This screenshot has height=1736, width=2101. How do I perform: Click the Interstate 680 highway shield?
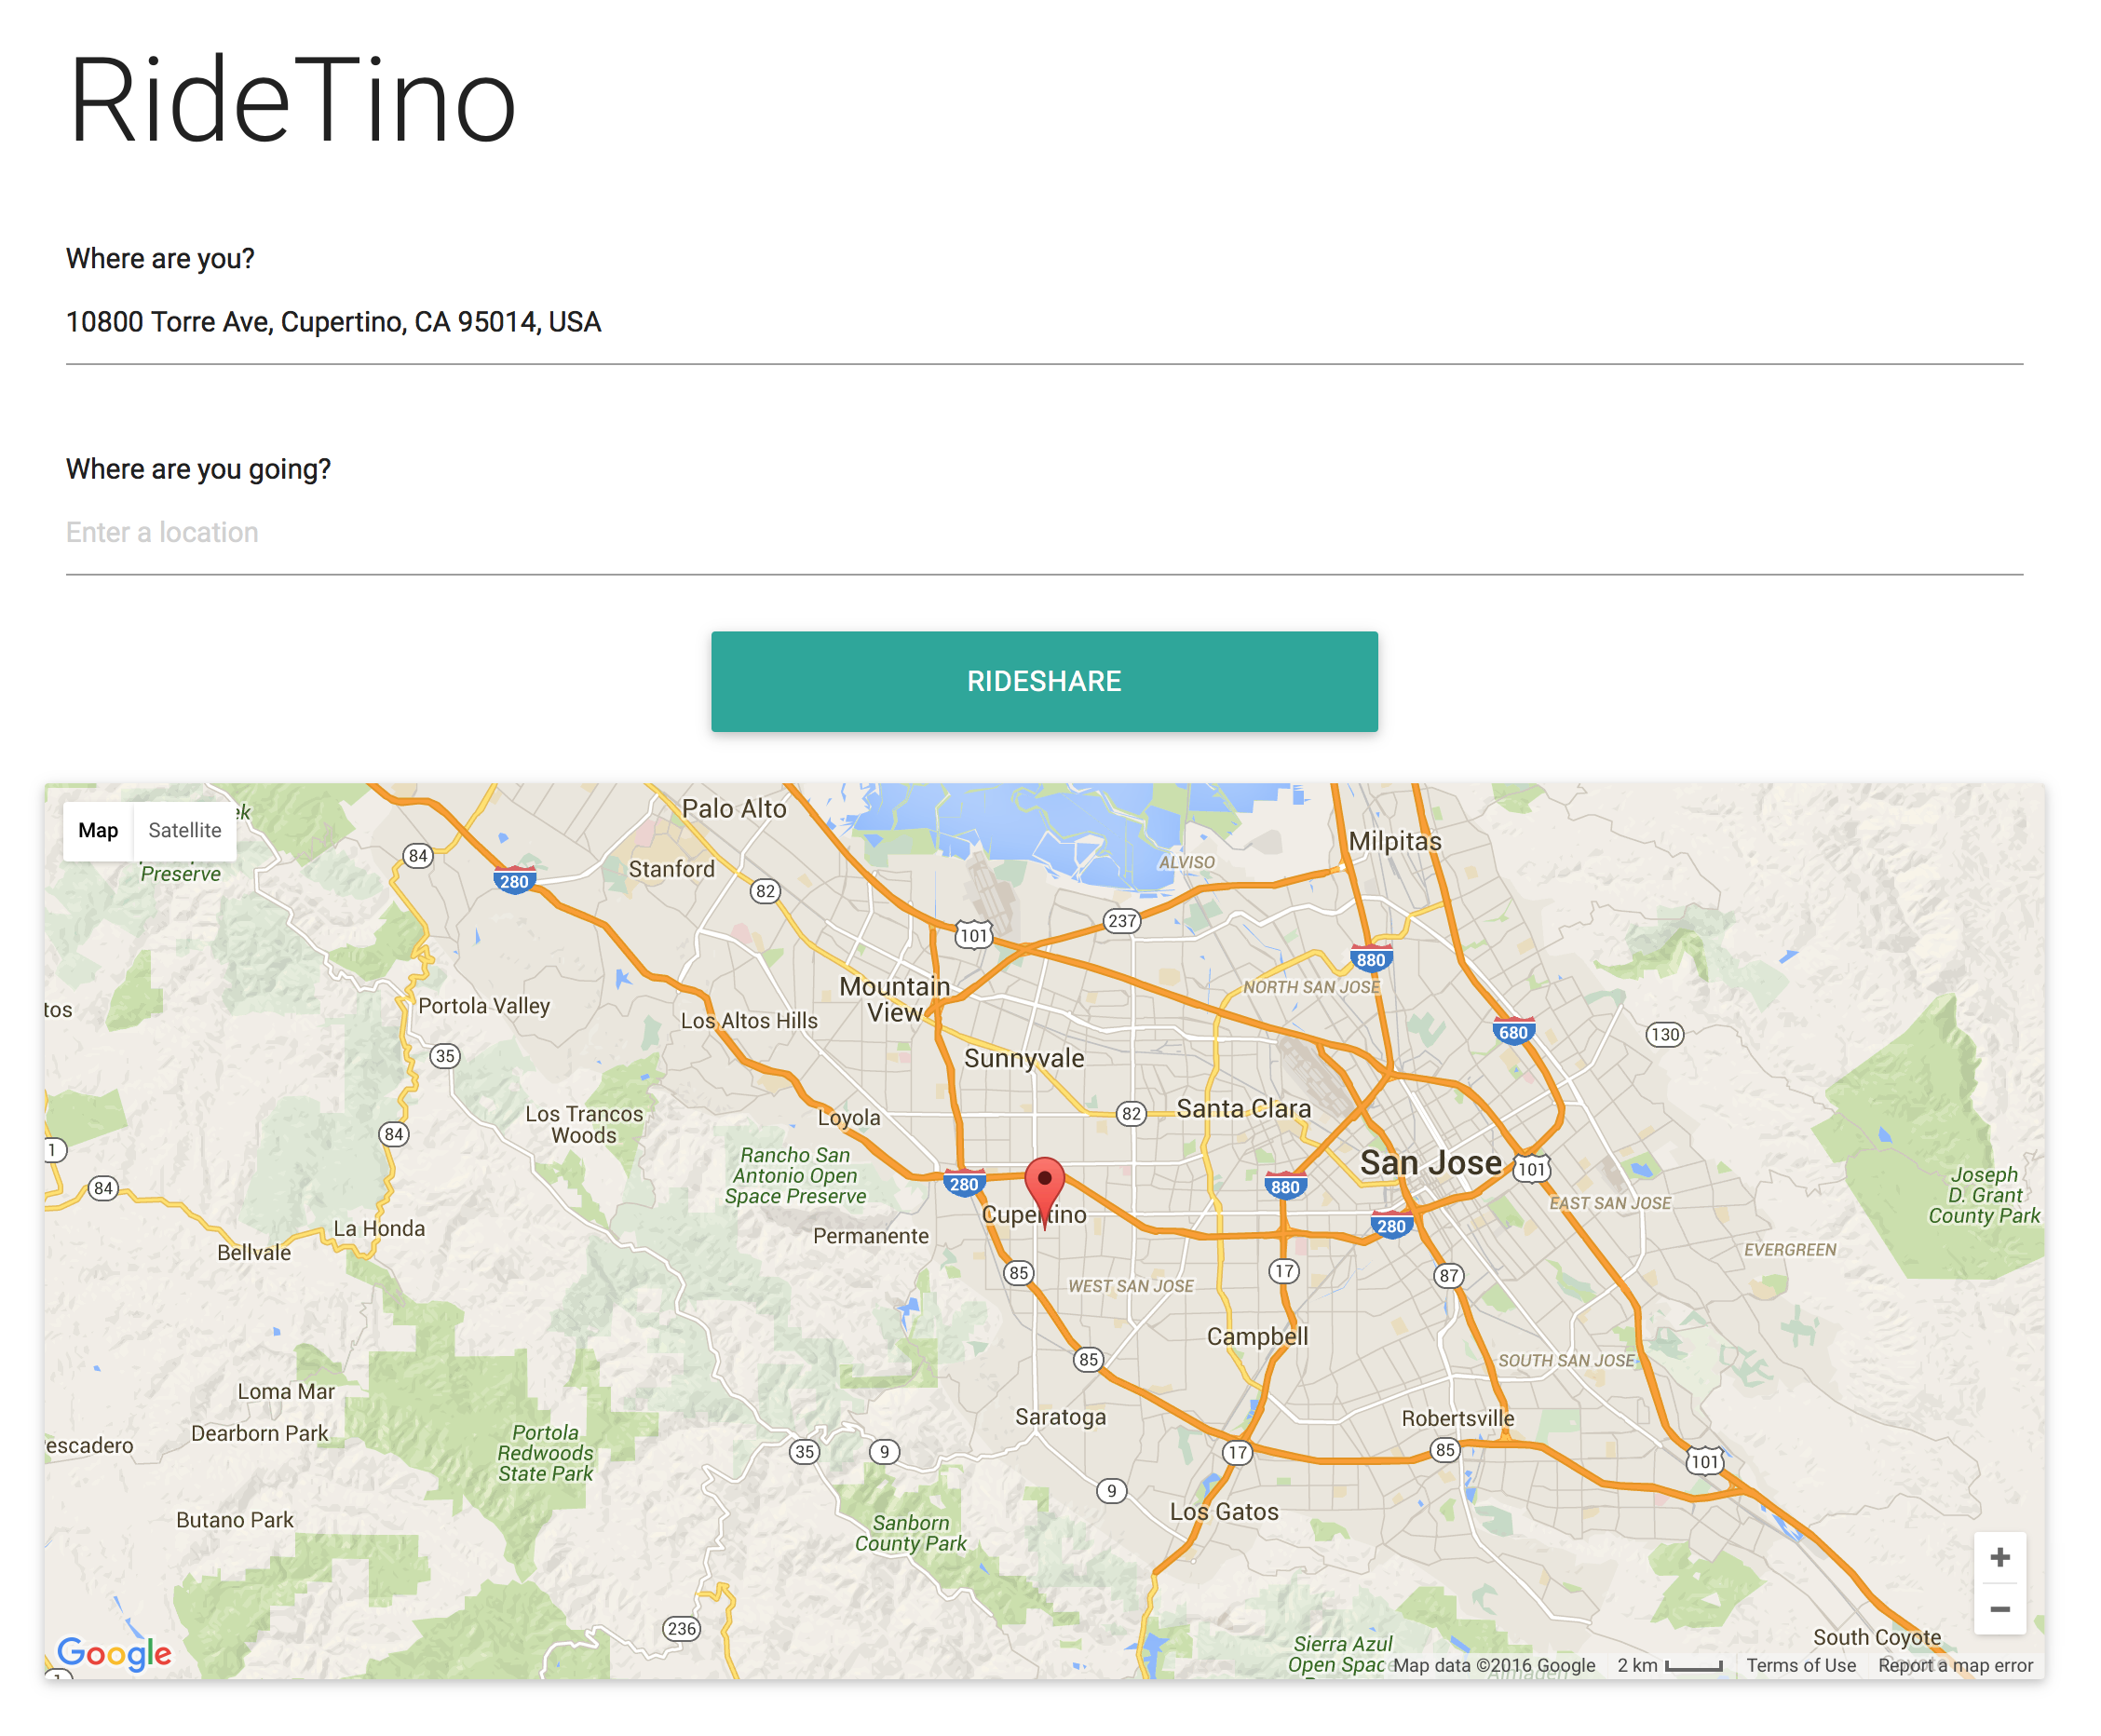(x=1512, y=1031)
